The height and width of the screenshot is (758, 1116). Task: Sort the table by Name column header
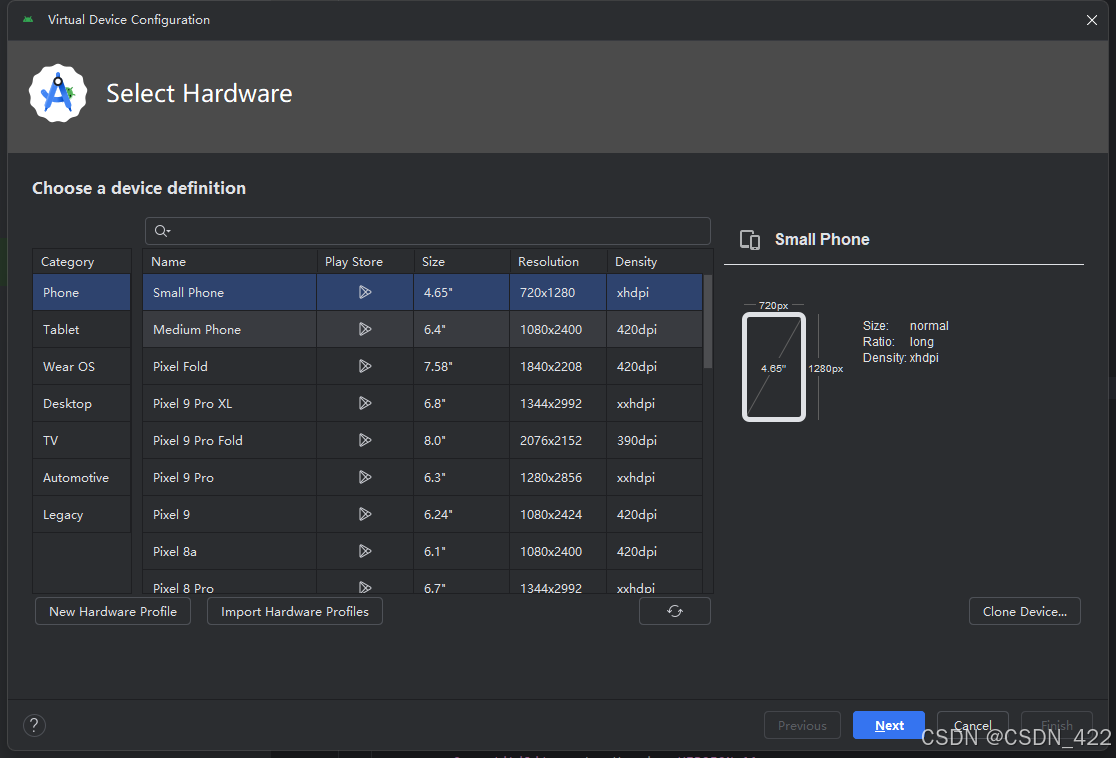[169, 262]
